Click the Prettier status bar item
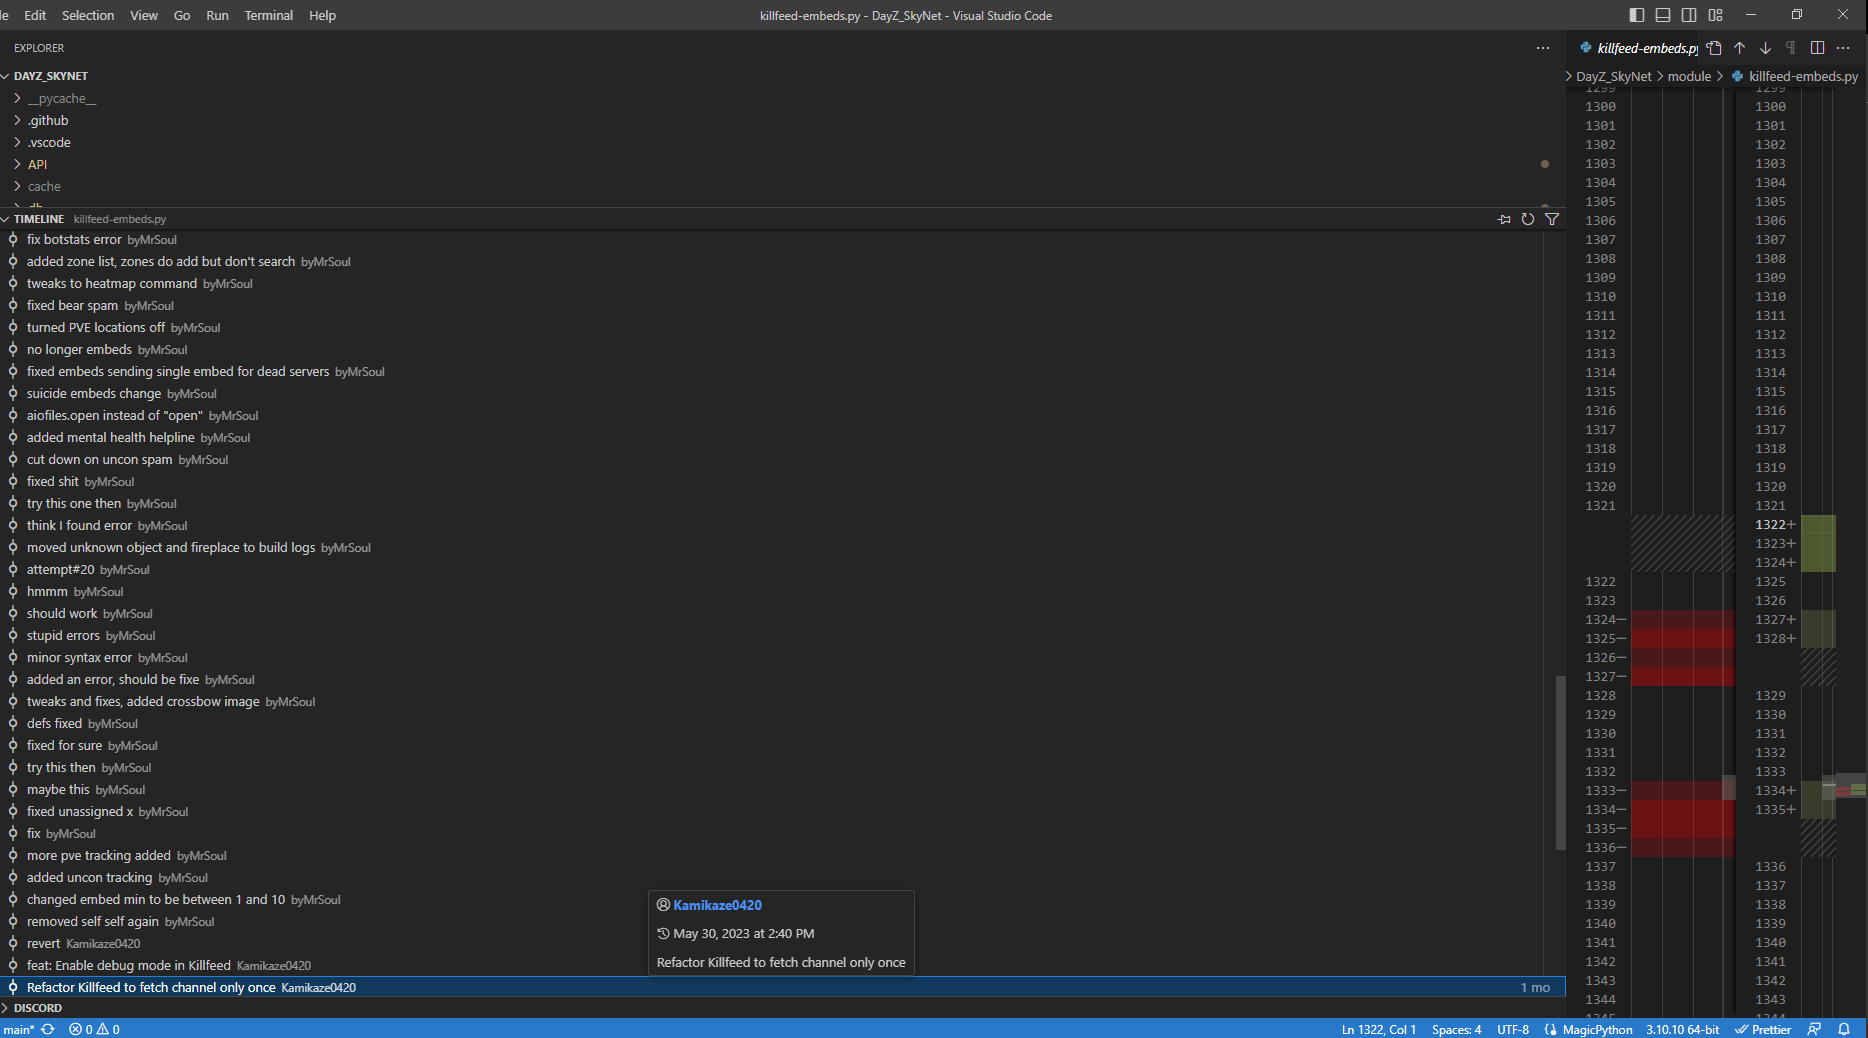Viewport: 1868px width, 1038px height. [x=1763, y=1029]
